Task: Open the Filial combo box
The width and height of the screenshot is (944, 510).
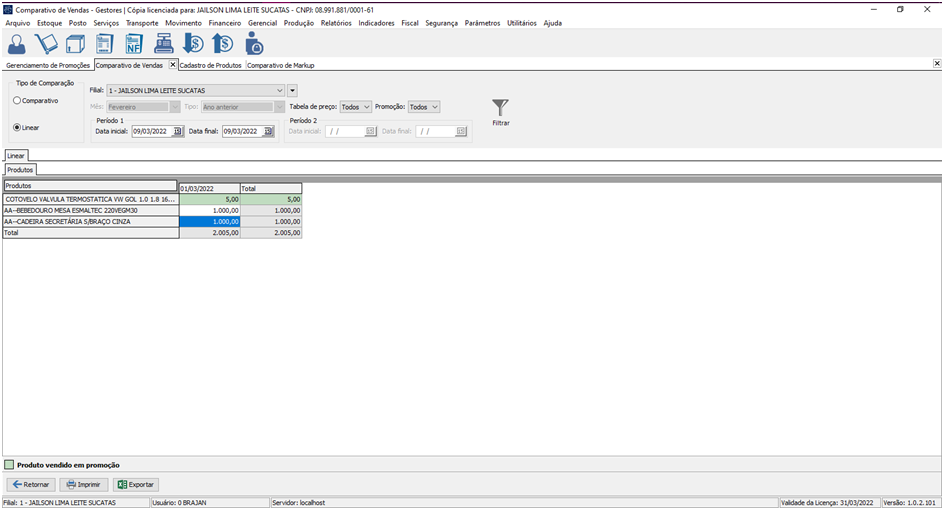Action: click(195, 90)
